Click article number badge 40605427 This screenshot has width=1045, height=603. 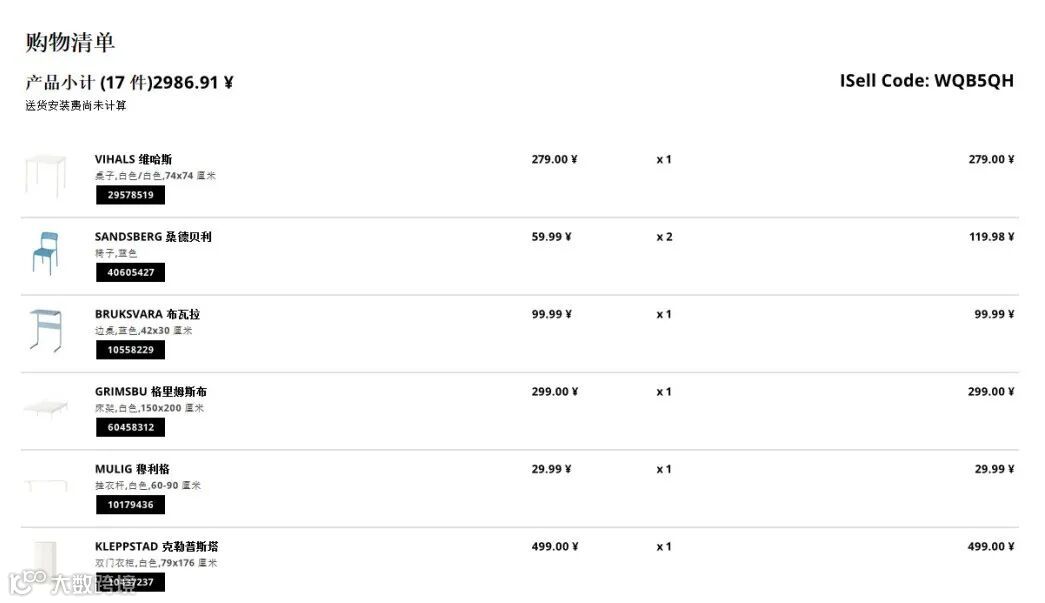[x=131, y=272]
